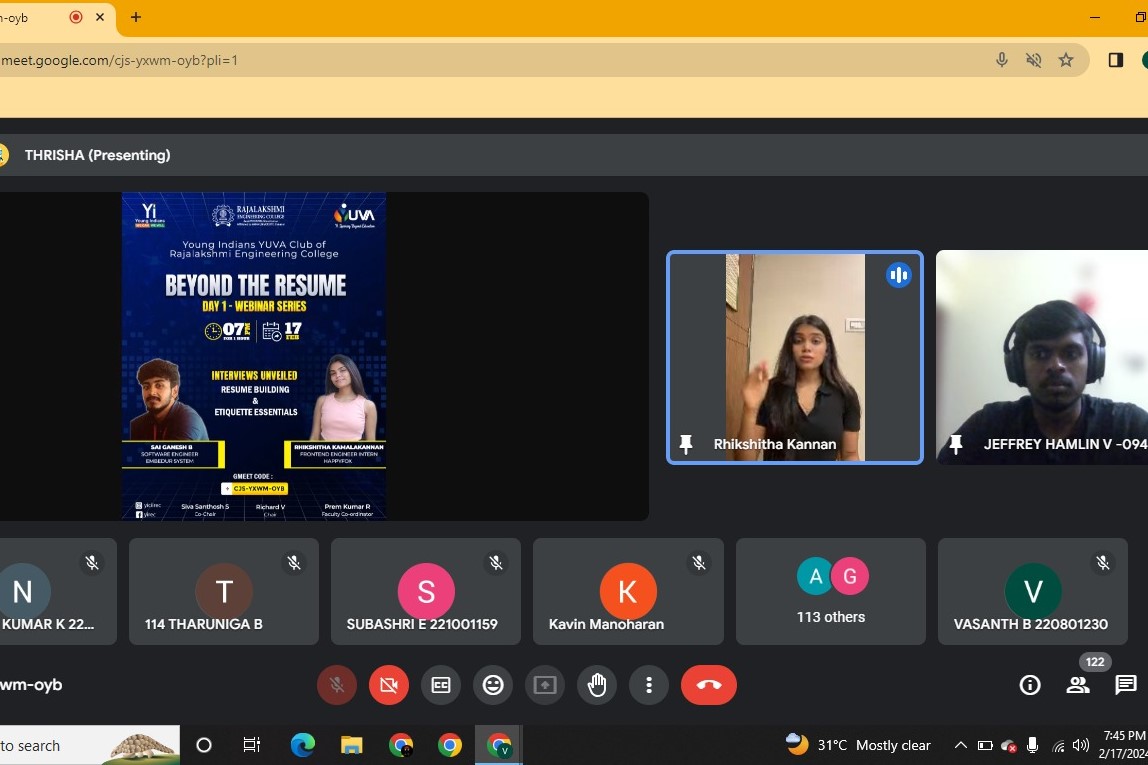Click the muted mic icon on VASANTH tile
Viewport: 1148px width, 765px height.
1103,562
